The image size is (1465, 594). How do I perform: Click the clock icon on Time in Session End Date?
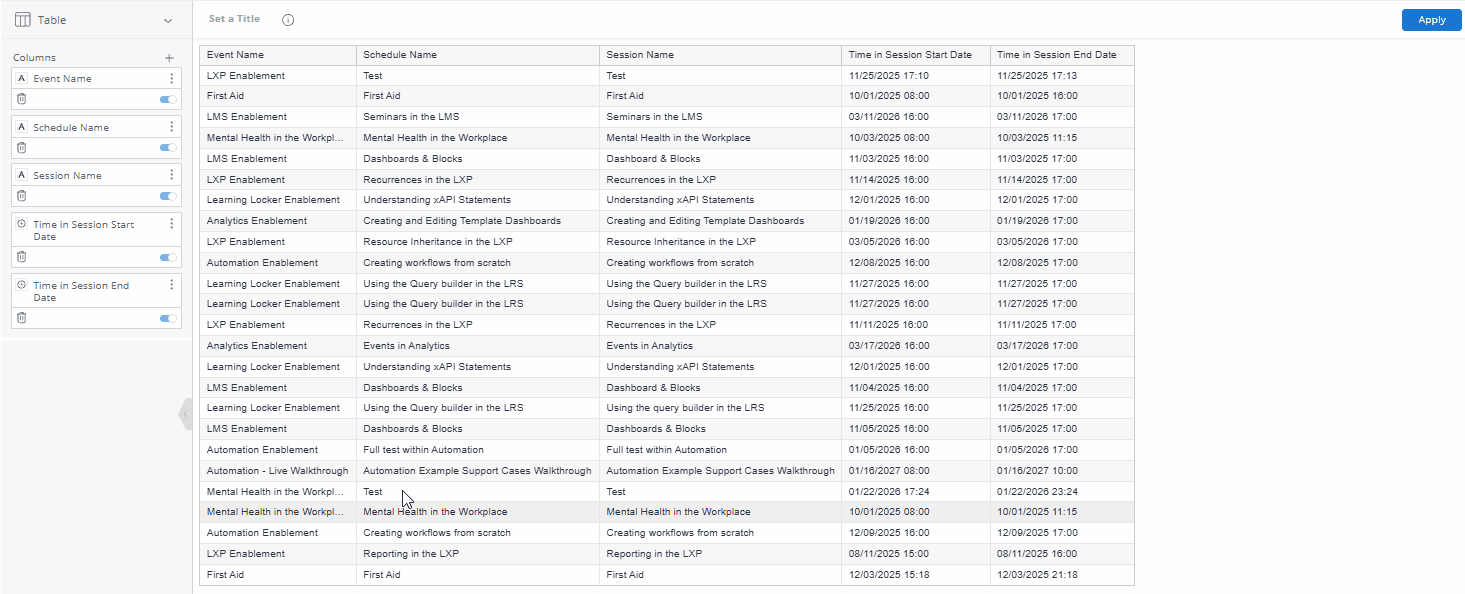pyautogui.click(x=20, y=285)
